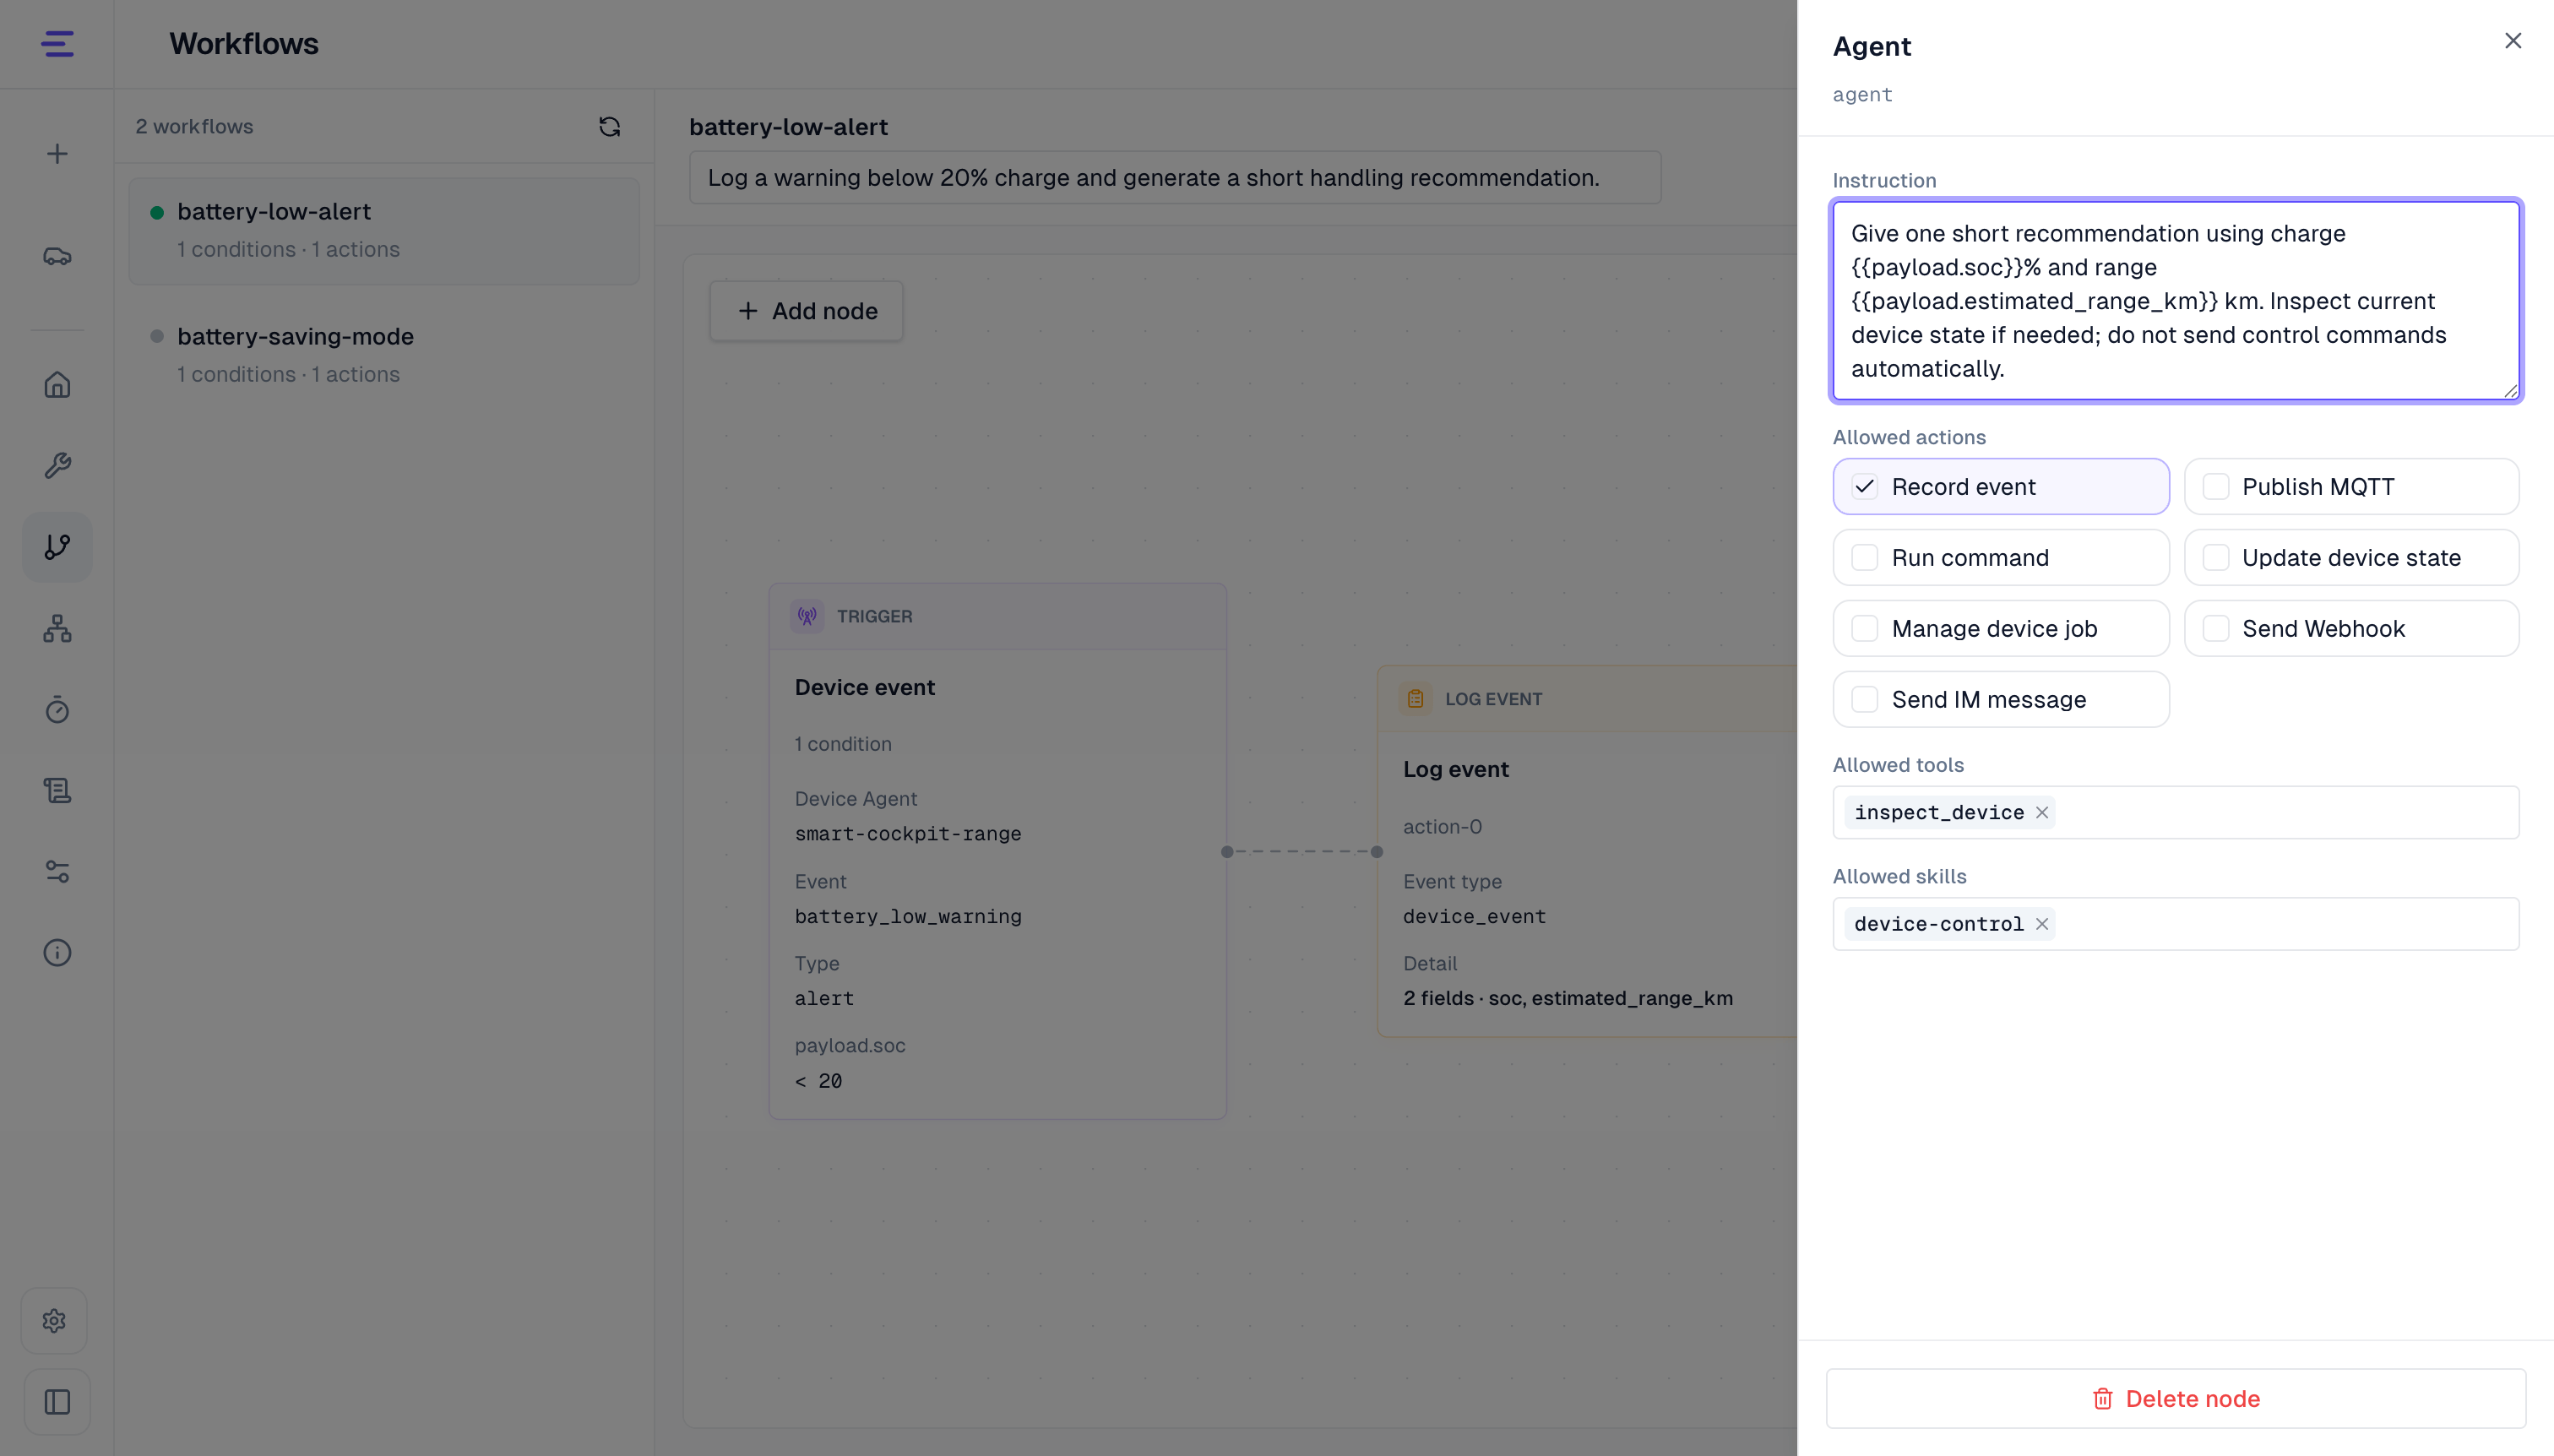This screenshot has height=1456, width=2554.
Task: Remove the device-control skill tag
Action: 2042,924
